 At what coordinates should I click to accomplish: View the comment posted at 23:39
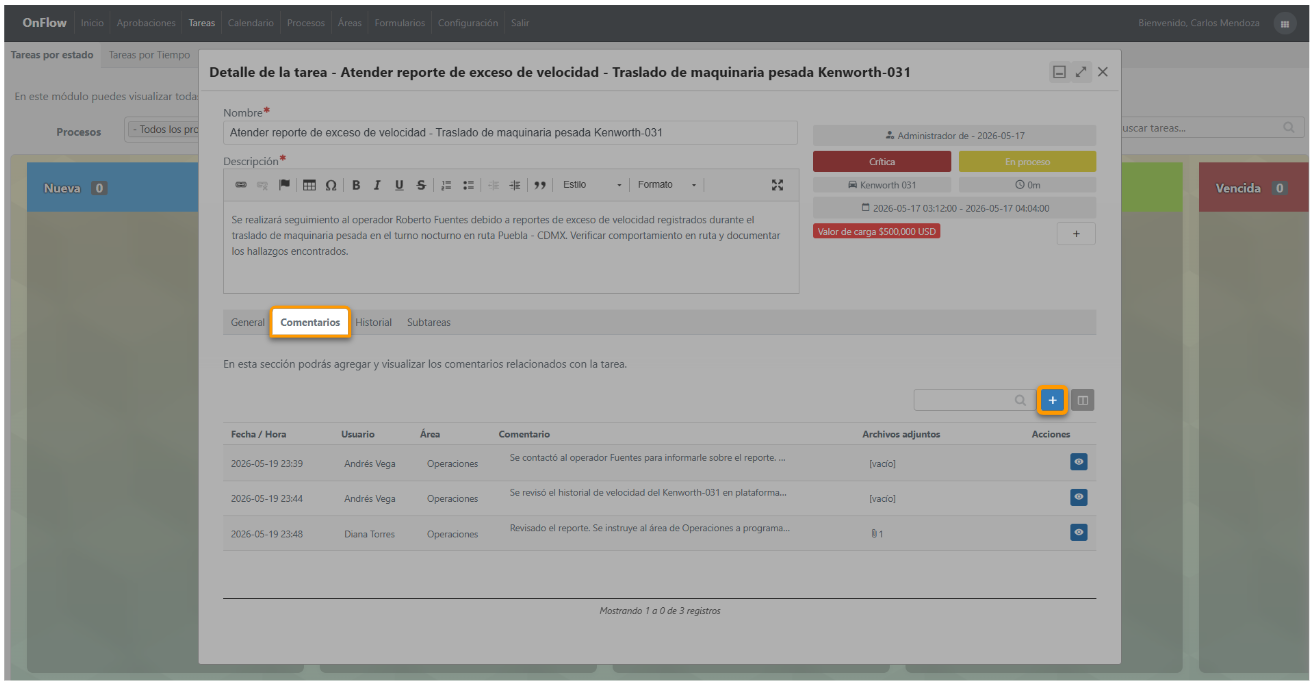point(1079,462)
